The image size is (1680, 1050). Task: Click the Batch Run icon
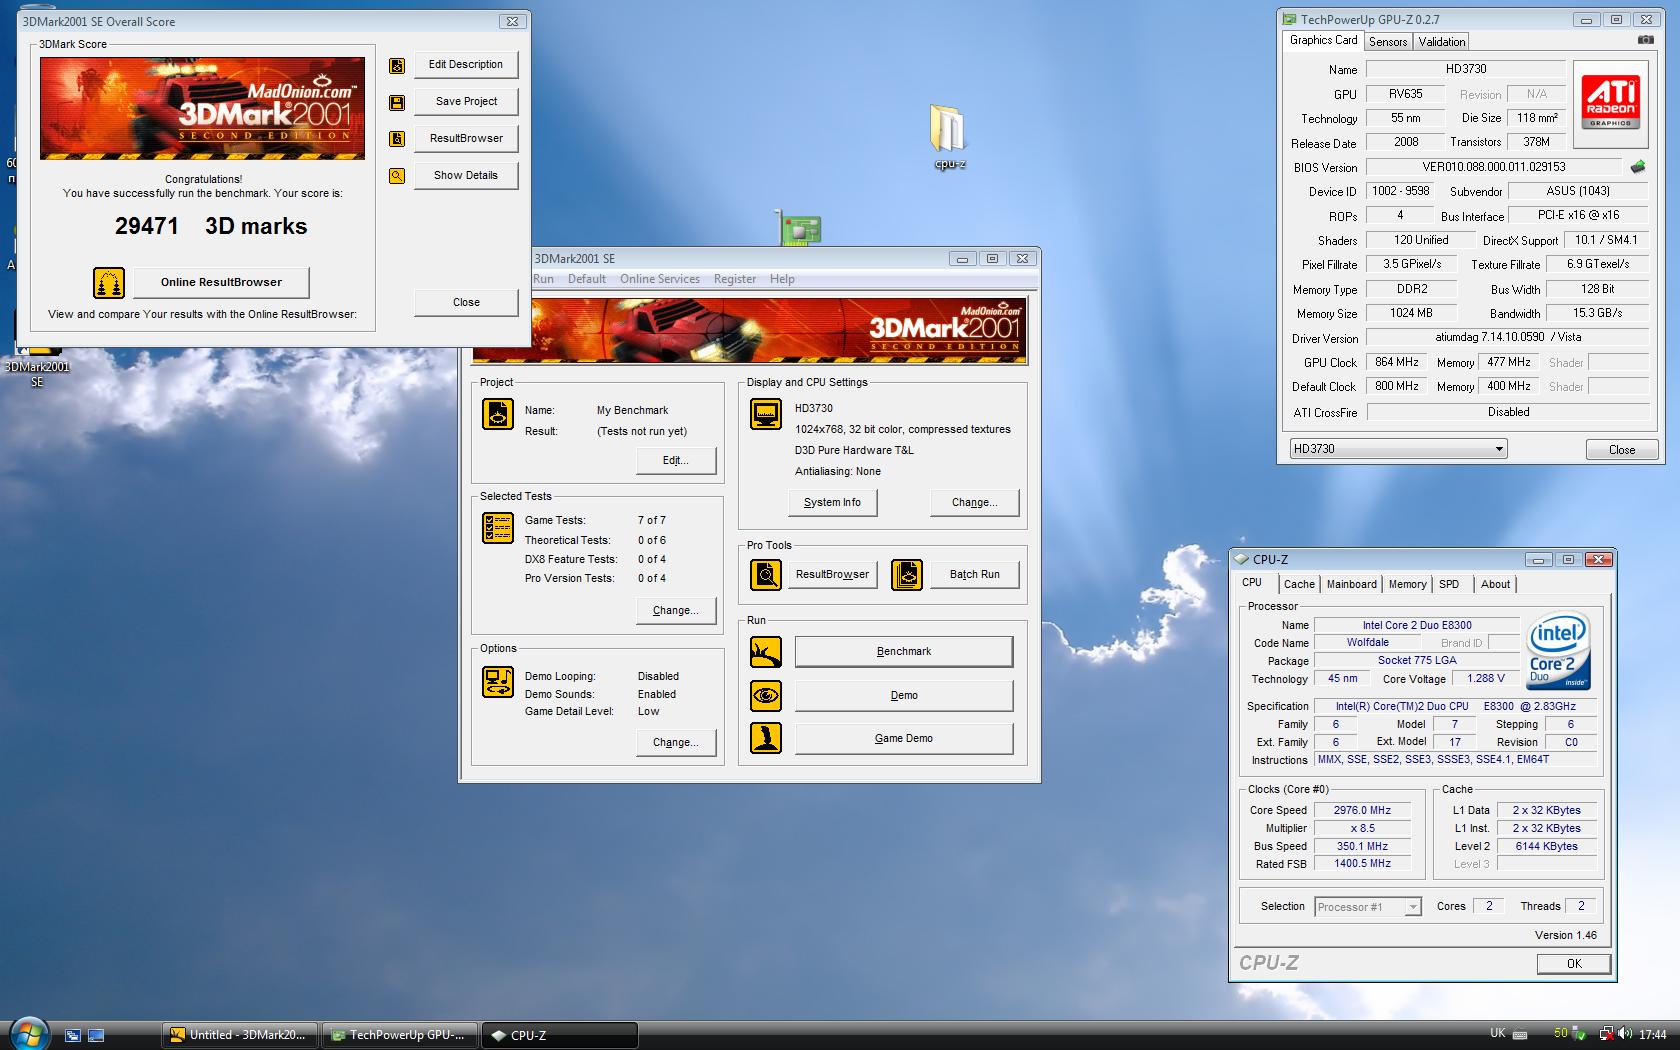coord(907,575)
